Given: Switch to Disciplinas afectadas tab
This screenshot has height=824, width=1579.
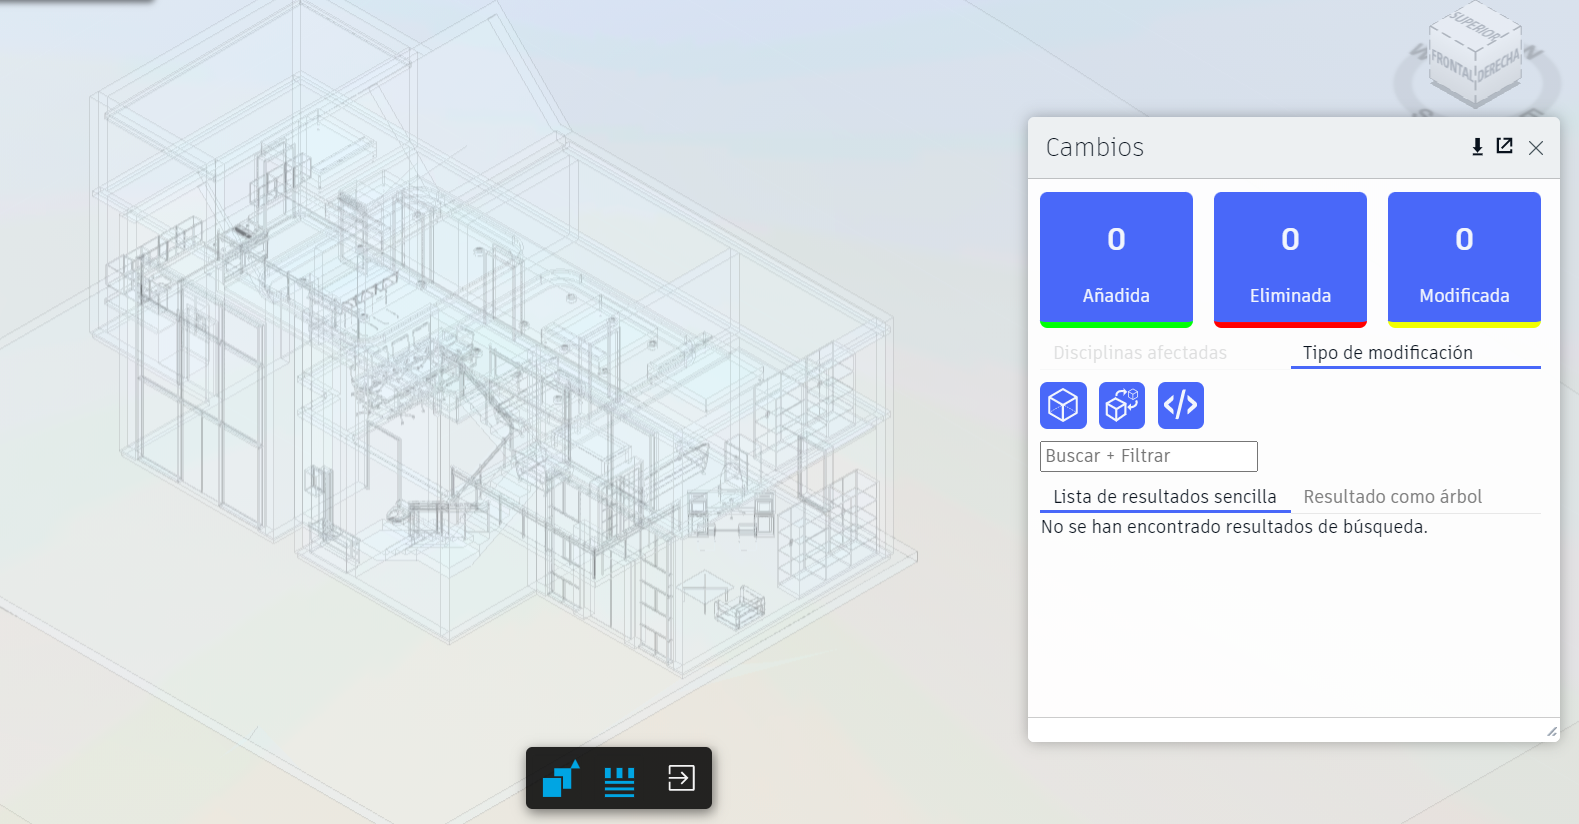Looking at the screenshot, I should [1140, 353].
